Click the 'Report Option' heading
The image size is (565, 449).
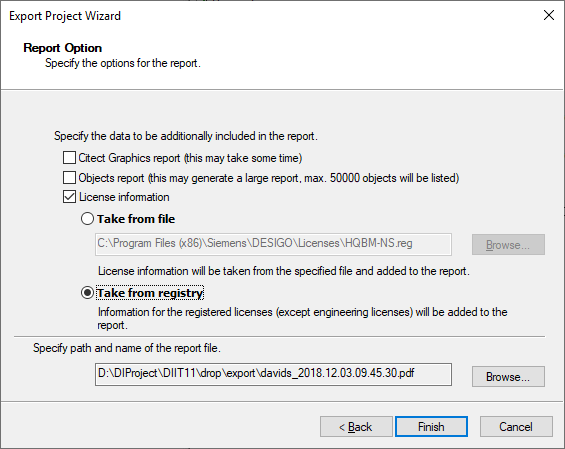63,48
